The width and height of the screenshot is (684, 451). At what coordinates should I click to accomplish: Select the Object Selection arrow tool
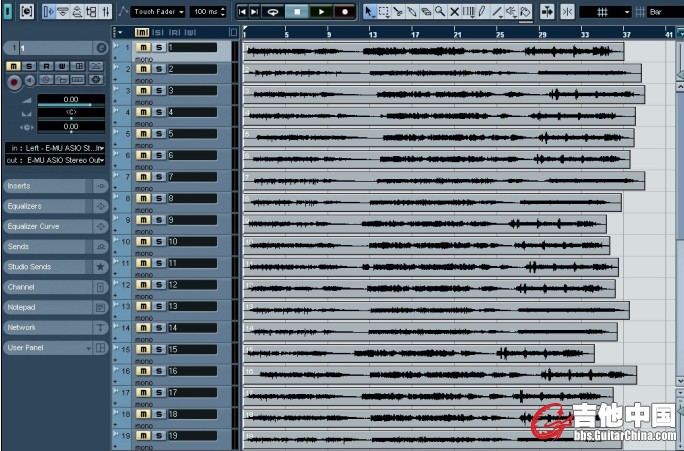(369, 11)
